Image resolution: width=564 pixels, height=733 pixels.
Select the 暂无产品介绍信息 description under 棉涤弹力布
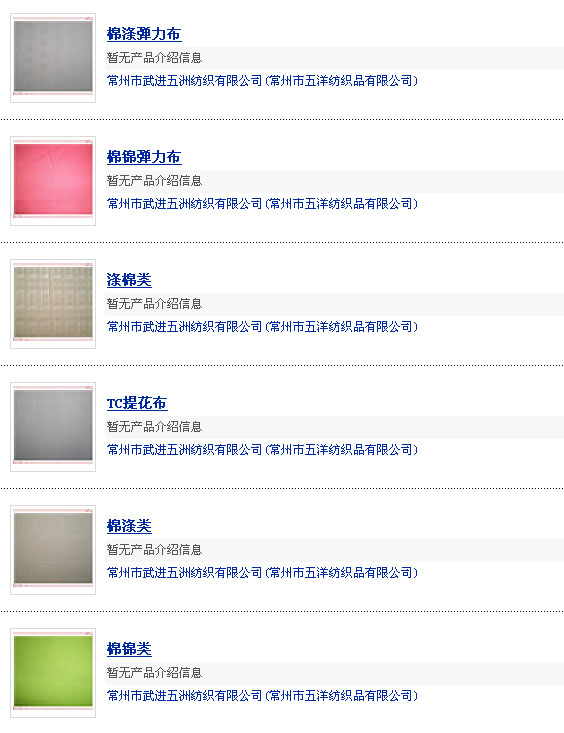pyautogui.click(x=154, y=58)
